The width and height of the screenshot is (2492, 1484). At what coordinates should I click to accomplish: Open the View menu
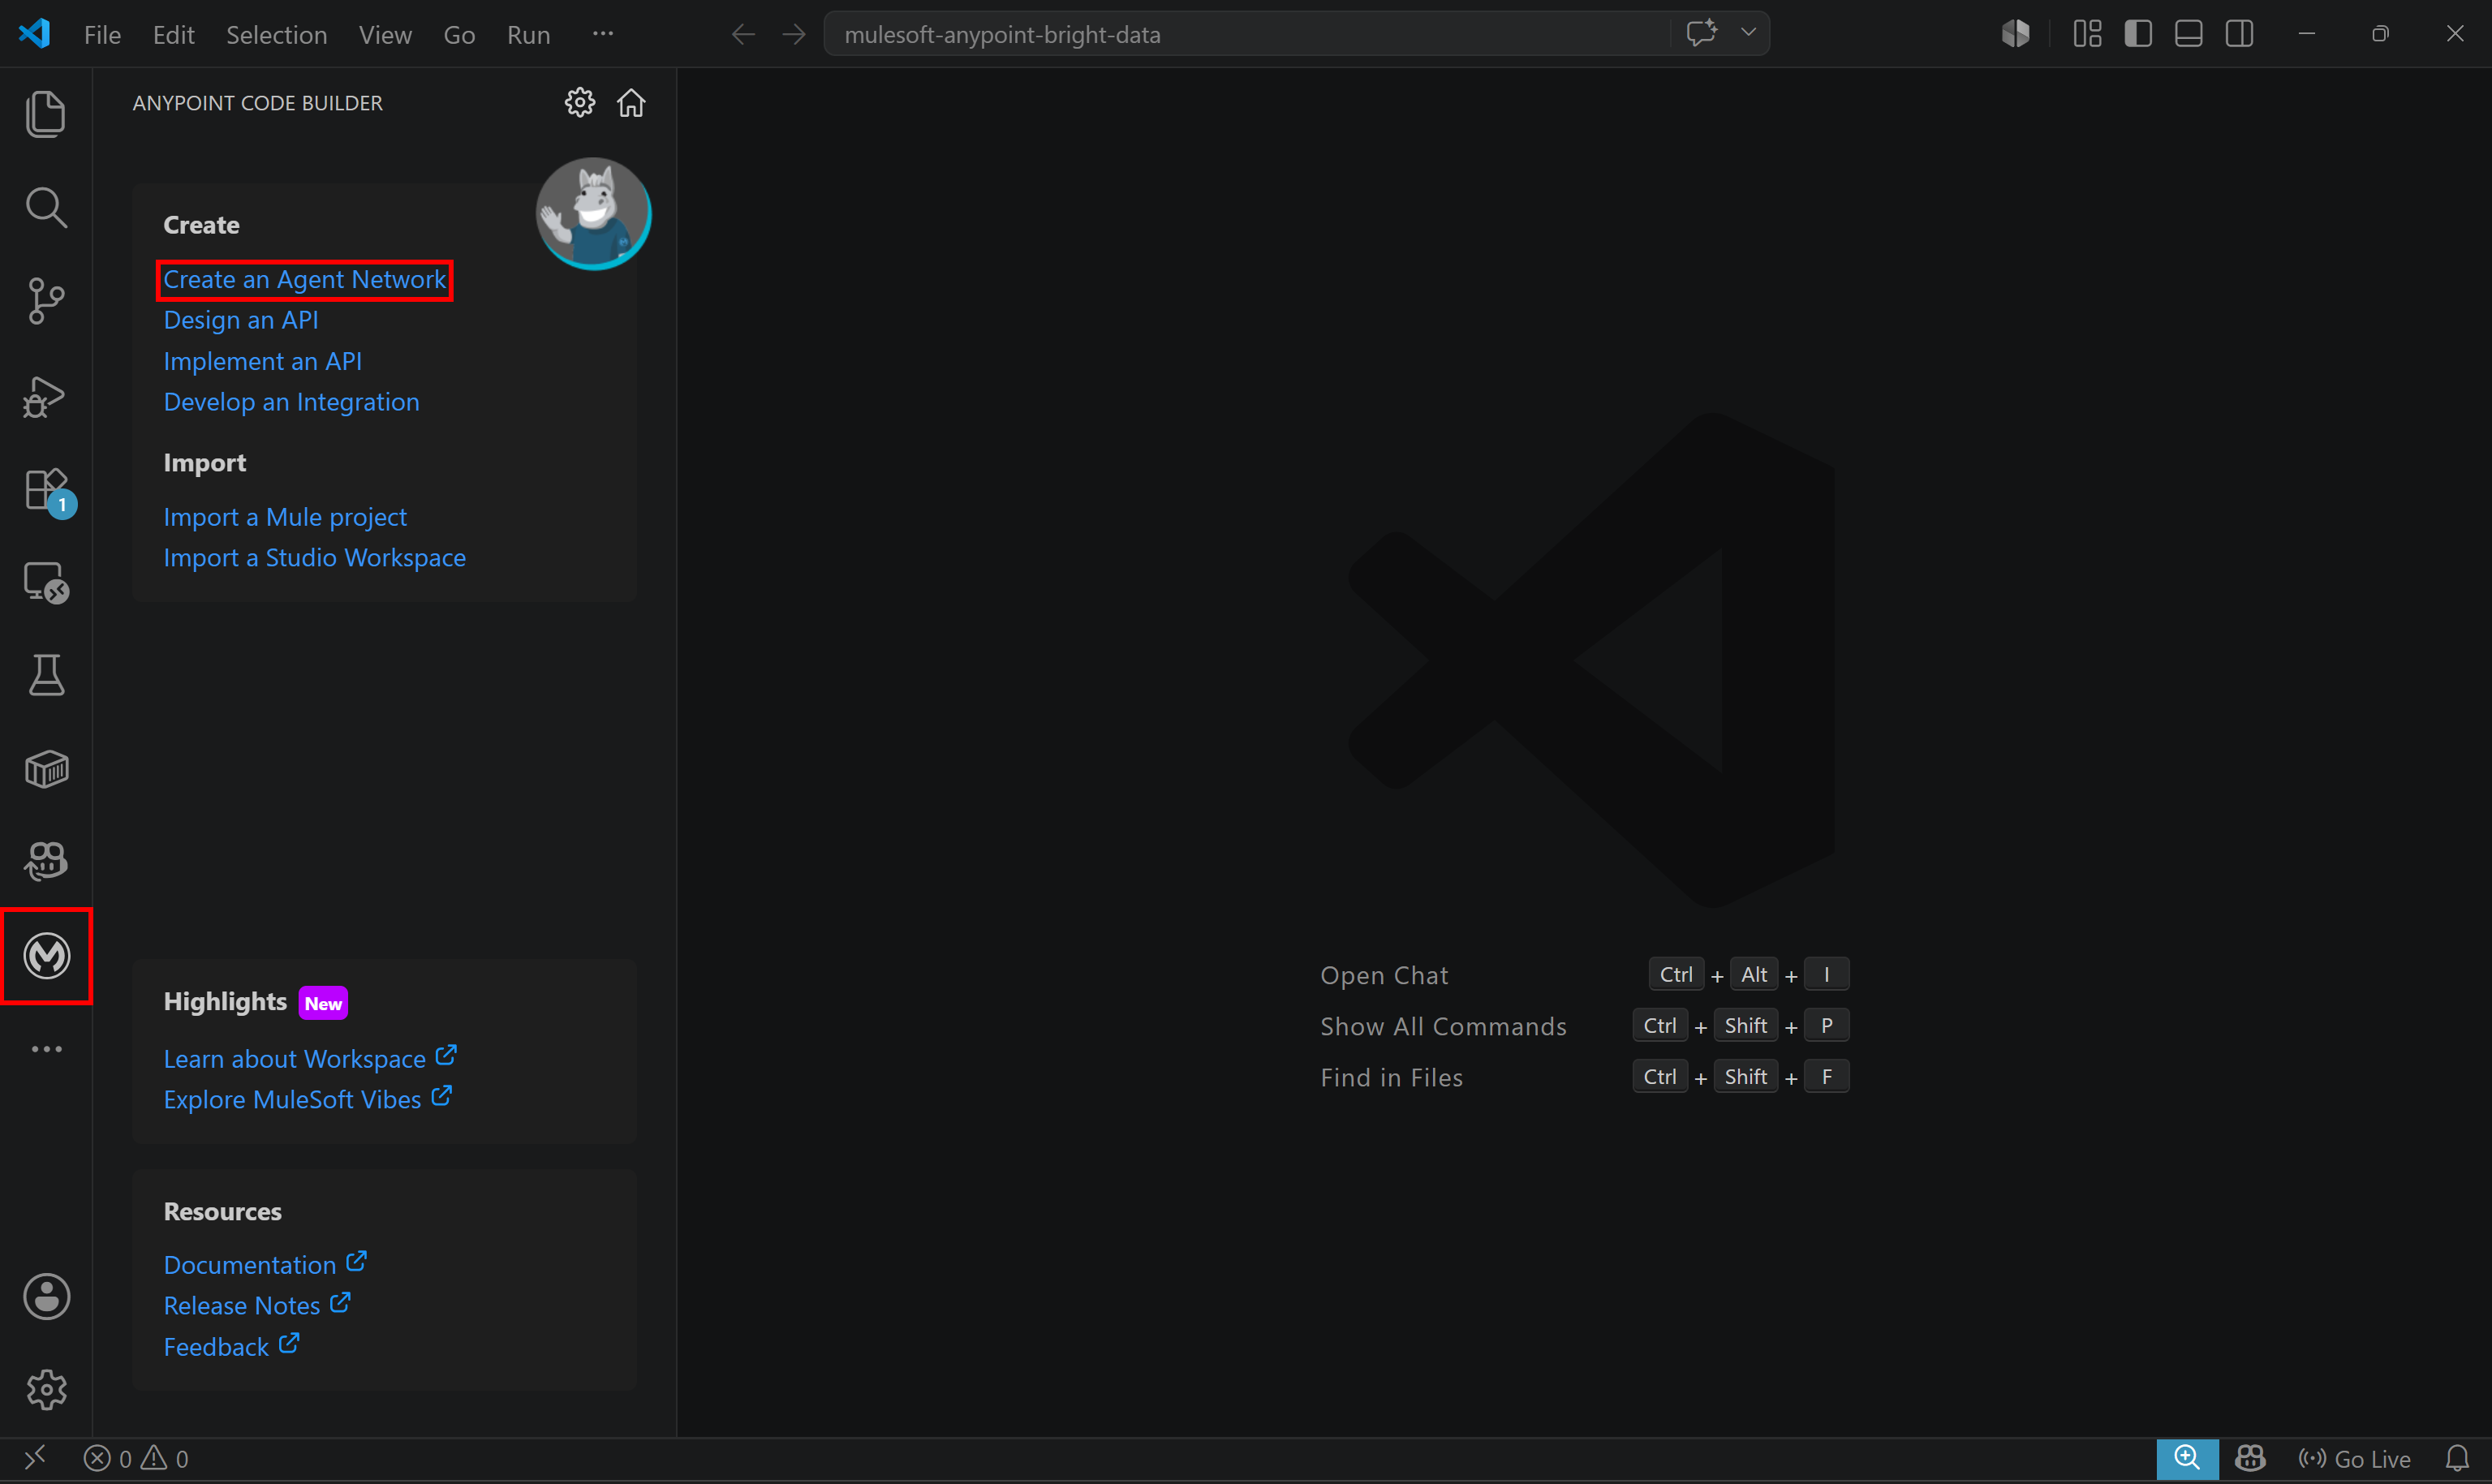click(x=386, y=35)
